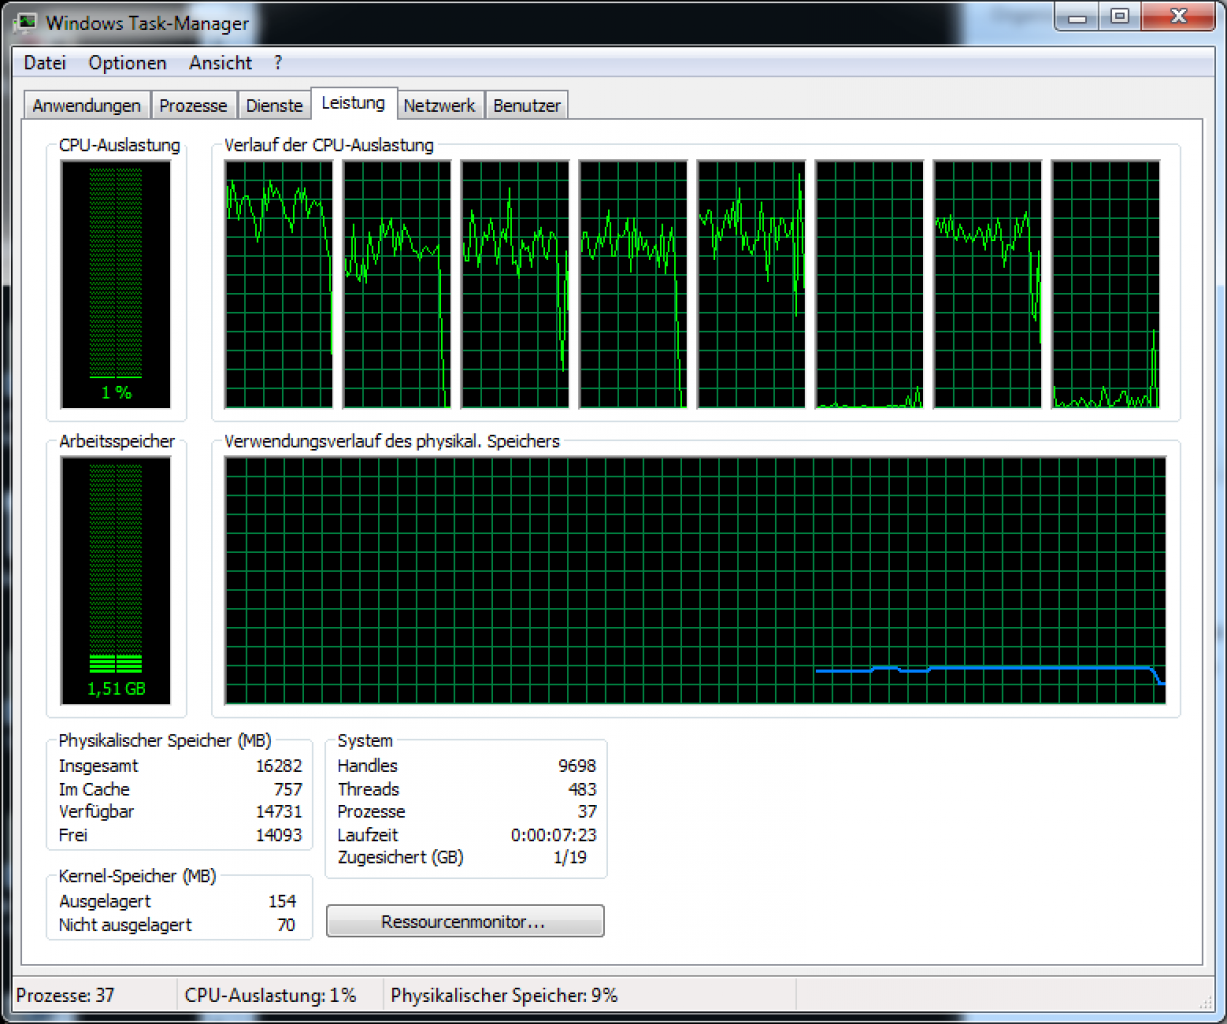
Task: Click the seventh CPU core history graph
Action: click(x=987, y=285)
